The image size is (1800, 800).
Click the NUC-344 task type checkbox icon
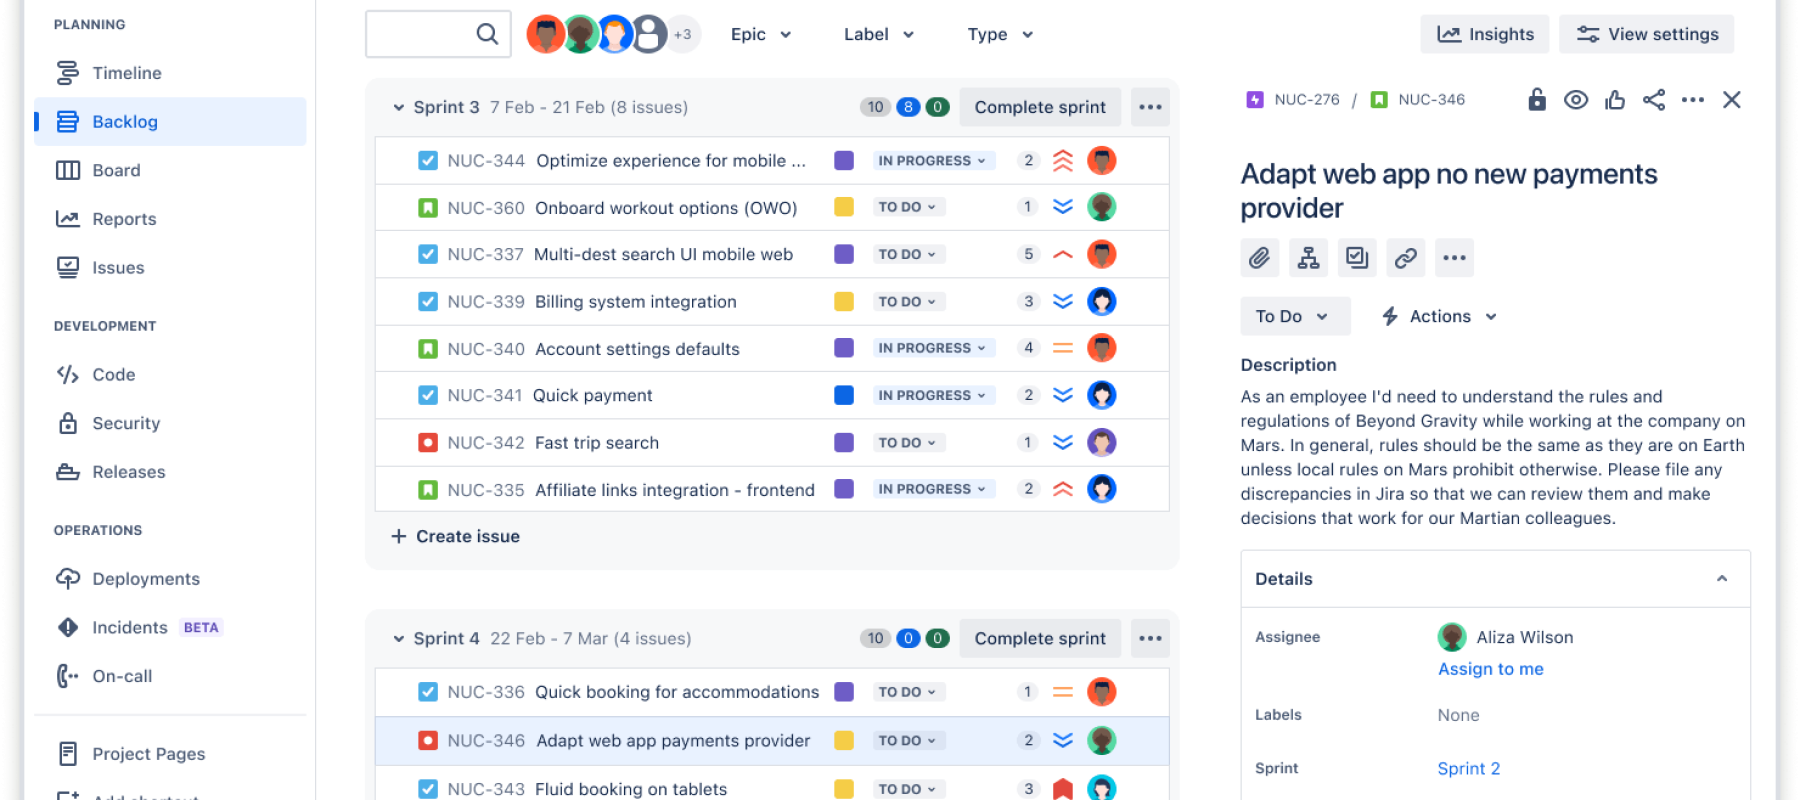428,161
